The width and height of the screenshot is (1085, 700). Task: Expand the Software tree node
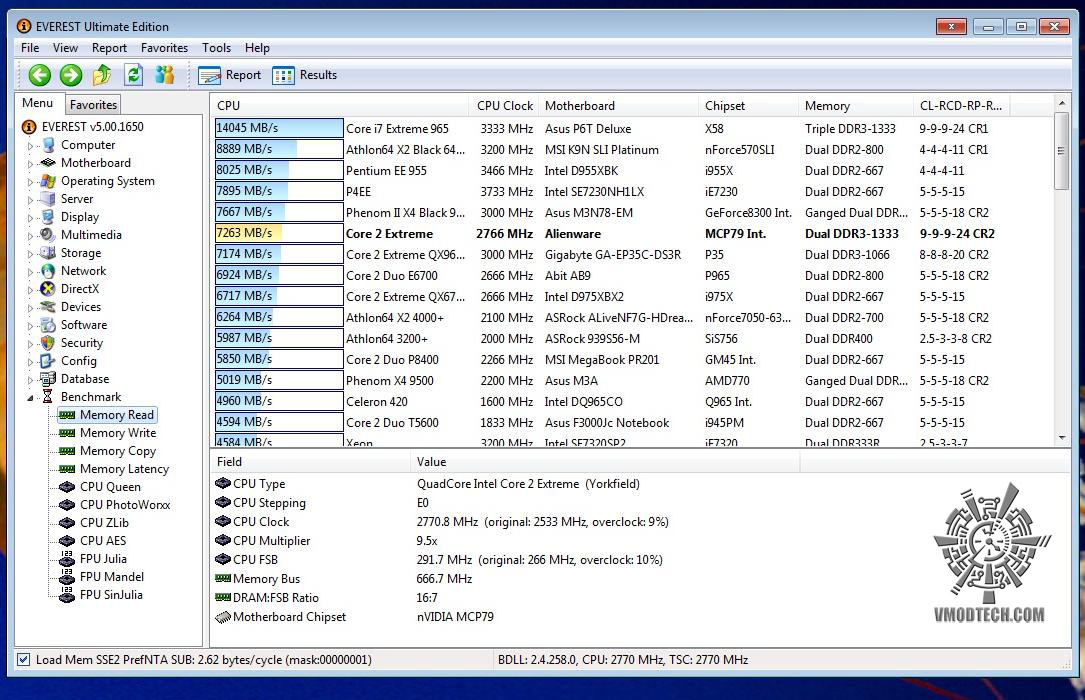coord(30,325)
